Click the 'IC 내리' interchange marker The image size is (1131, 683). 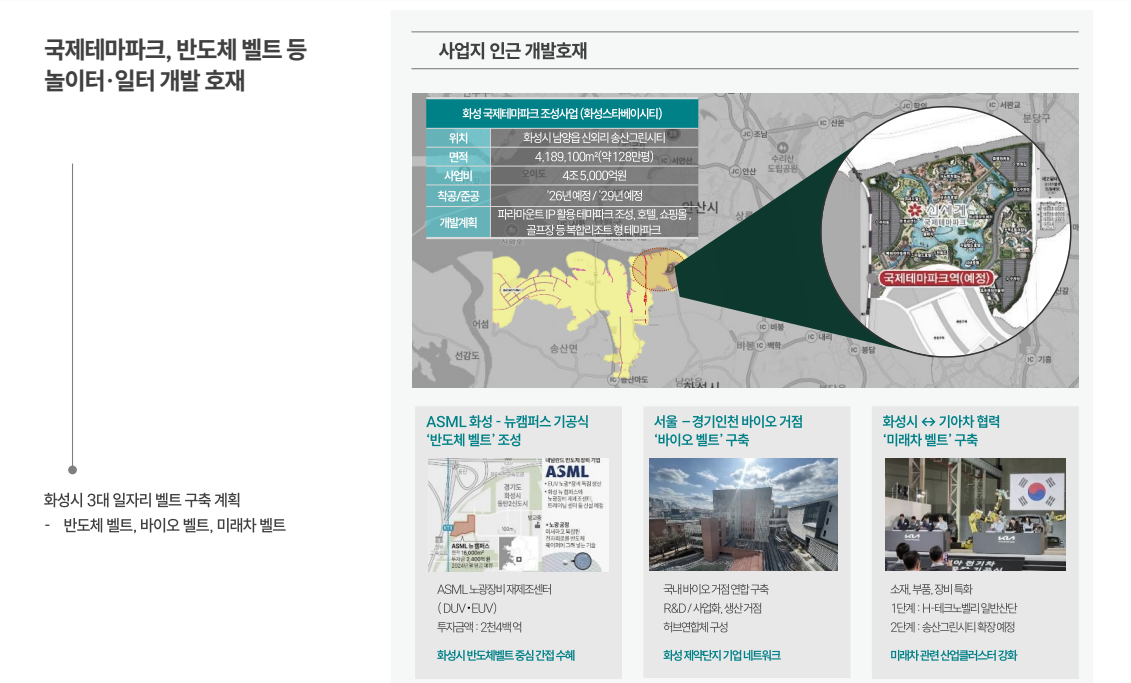[x=819, y=337]
